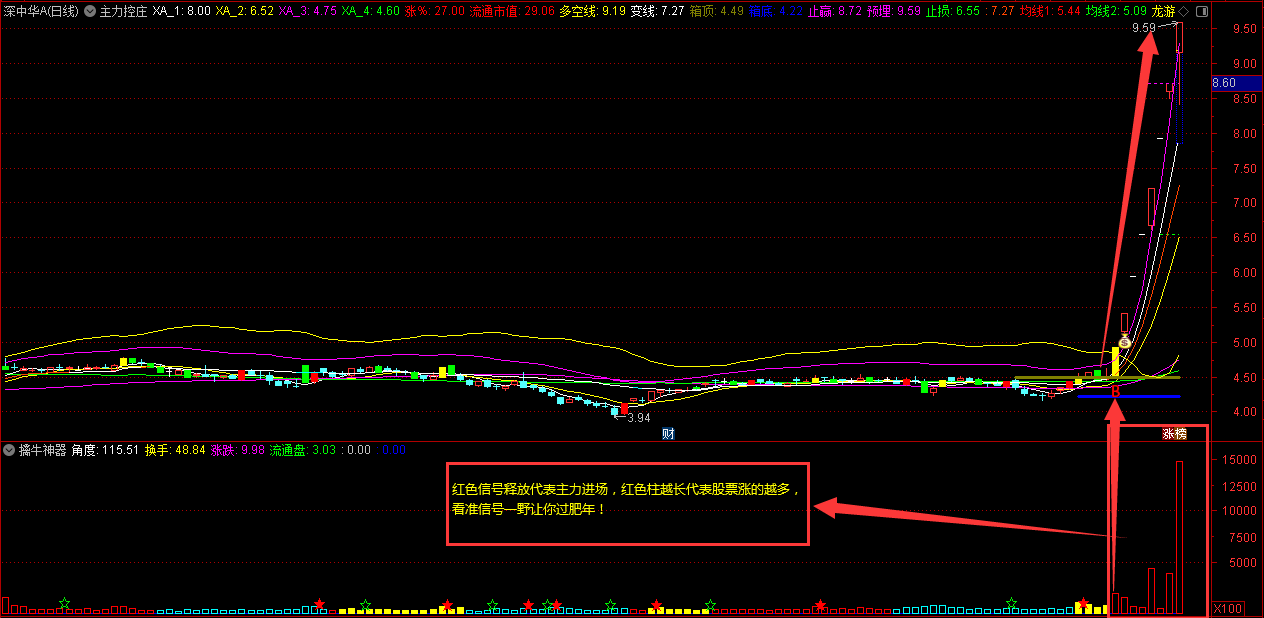1264x618 pixels.
Task: Click the money bag icon on the candlestick
Action: pyautogui.click(x=1124, y=341)
